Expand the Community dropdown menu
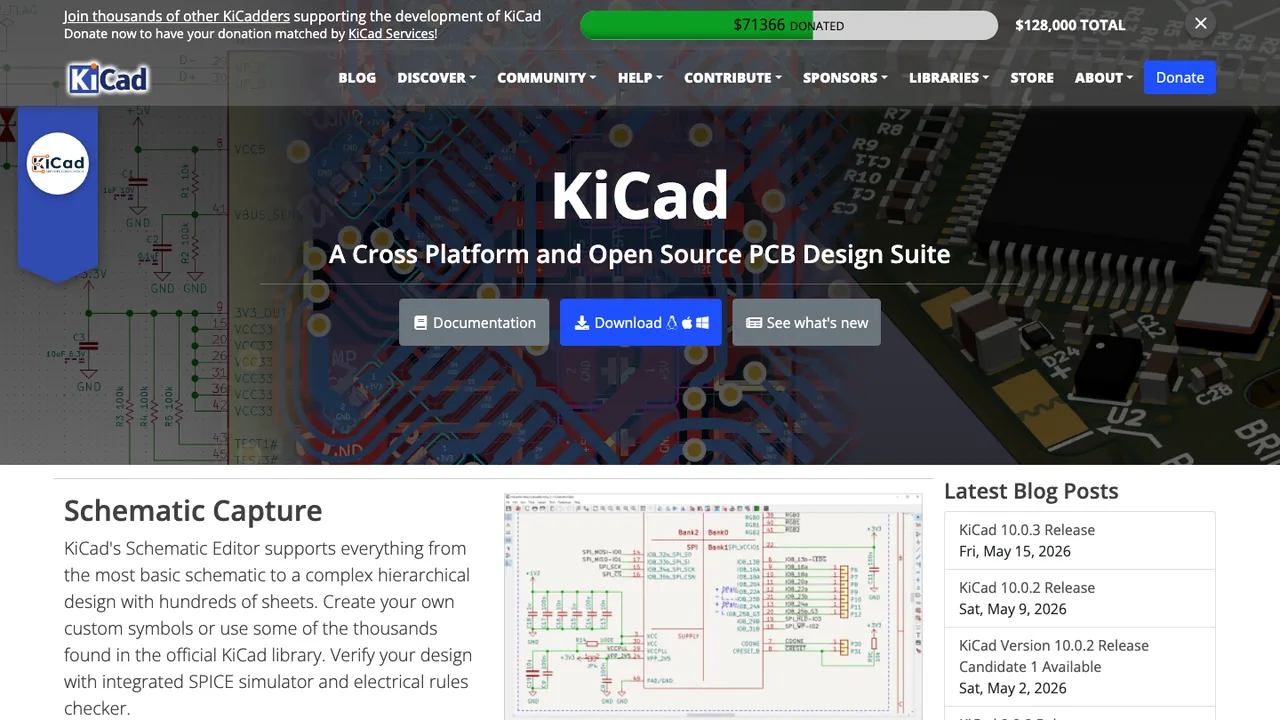 tap(546, 77)
